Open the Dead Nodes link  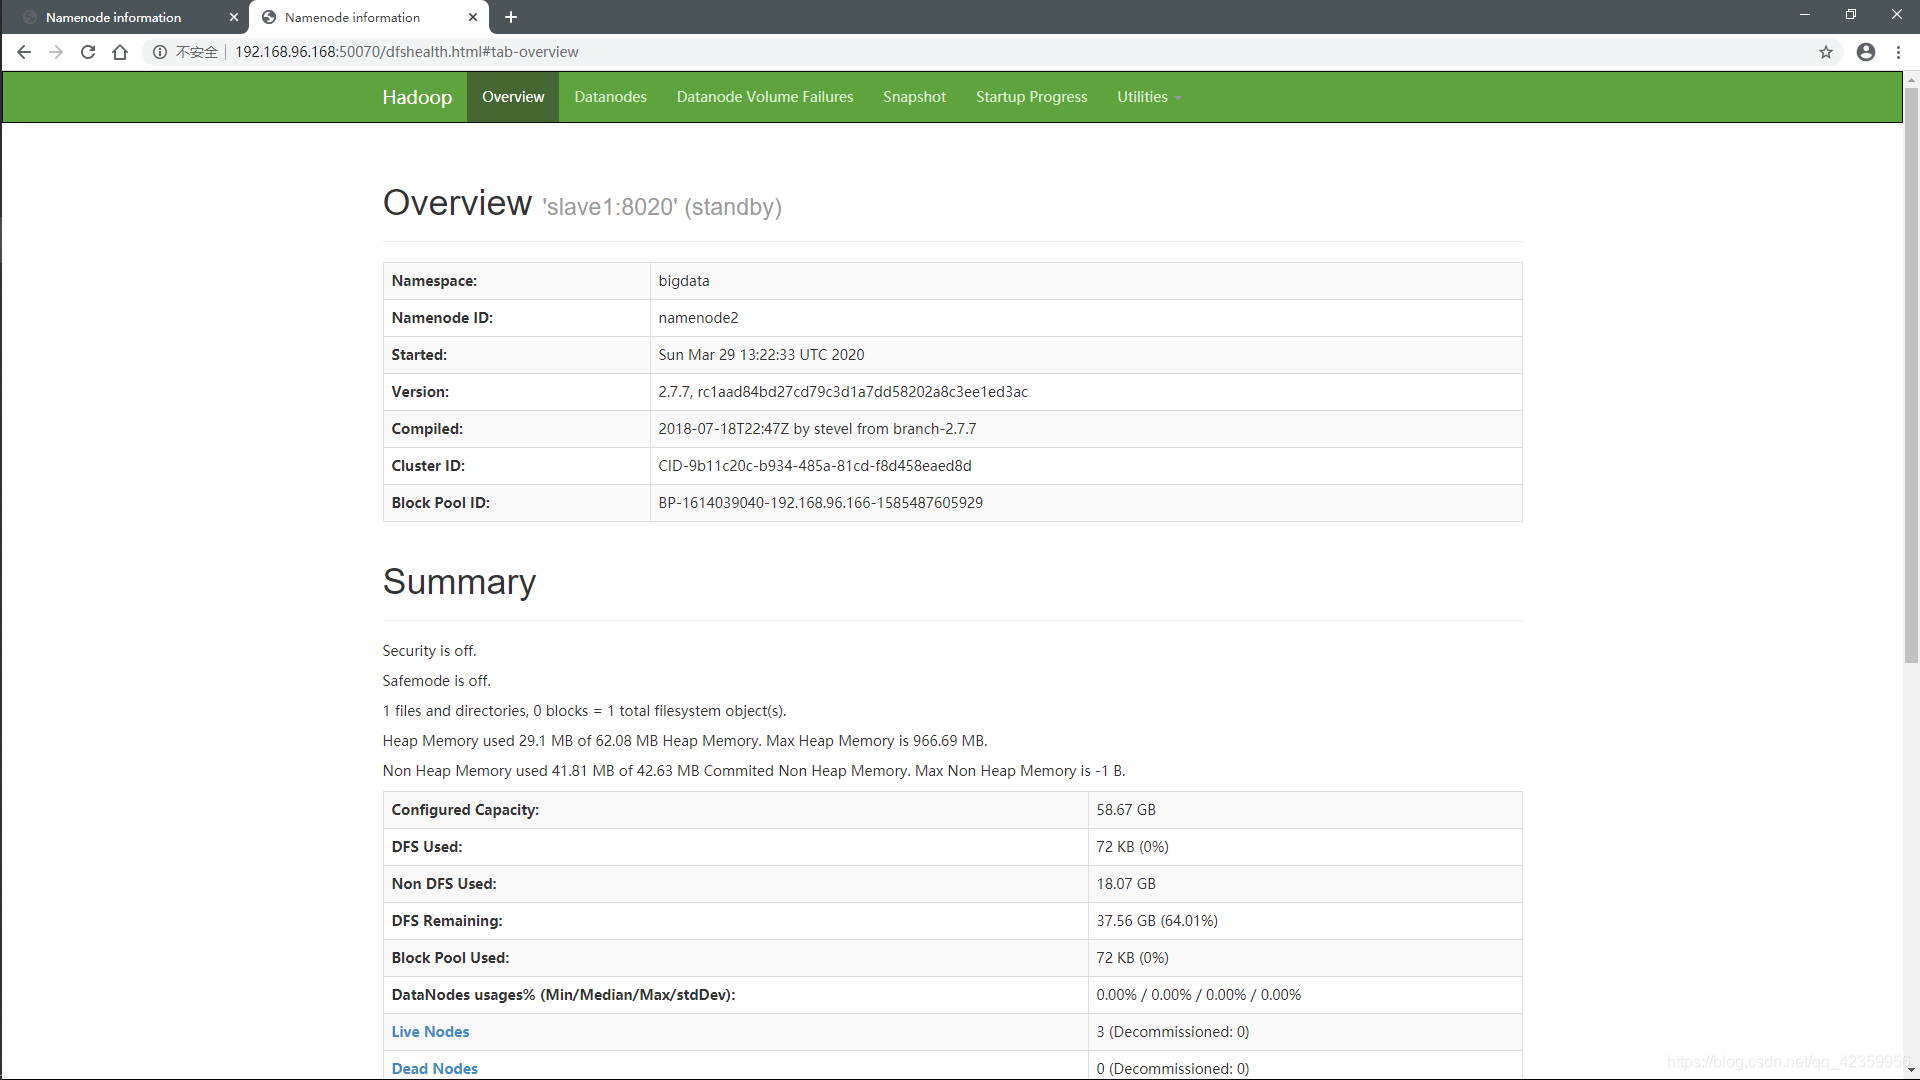(x=434, y=1069)
